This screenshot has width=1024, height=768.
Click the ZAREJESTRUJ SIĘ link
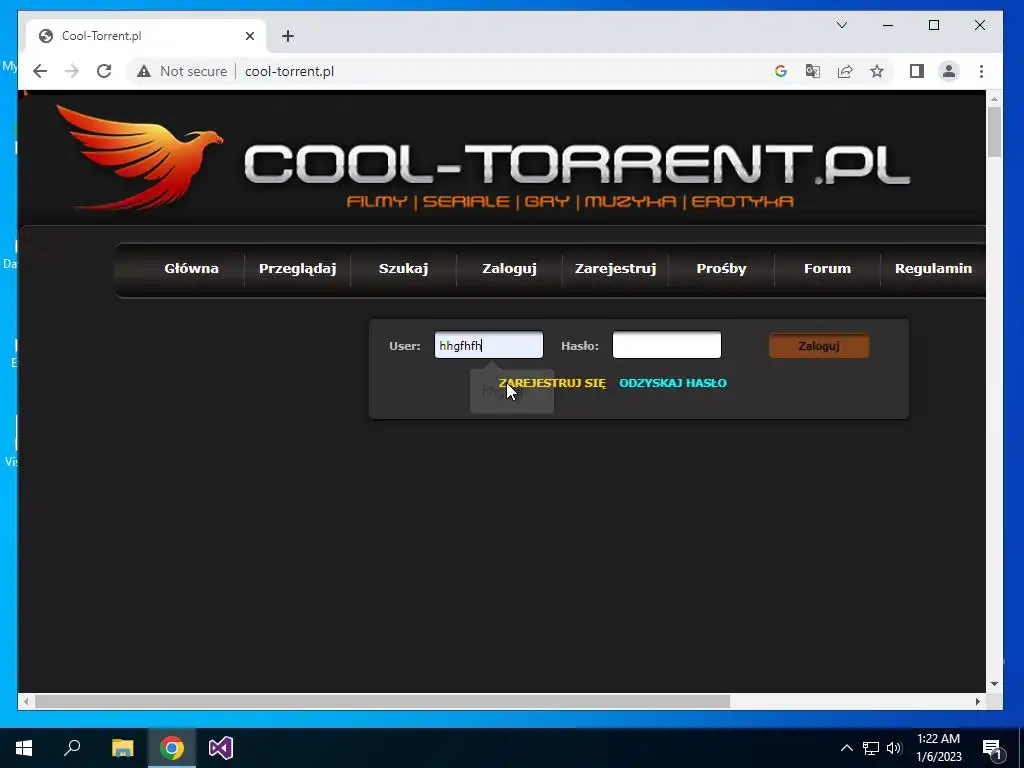coord(552,383)
